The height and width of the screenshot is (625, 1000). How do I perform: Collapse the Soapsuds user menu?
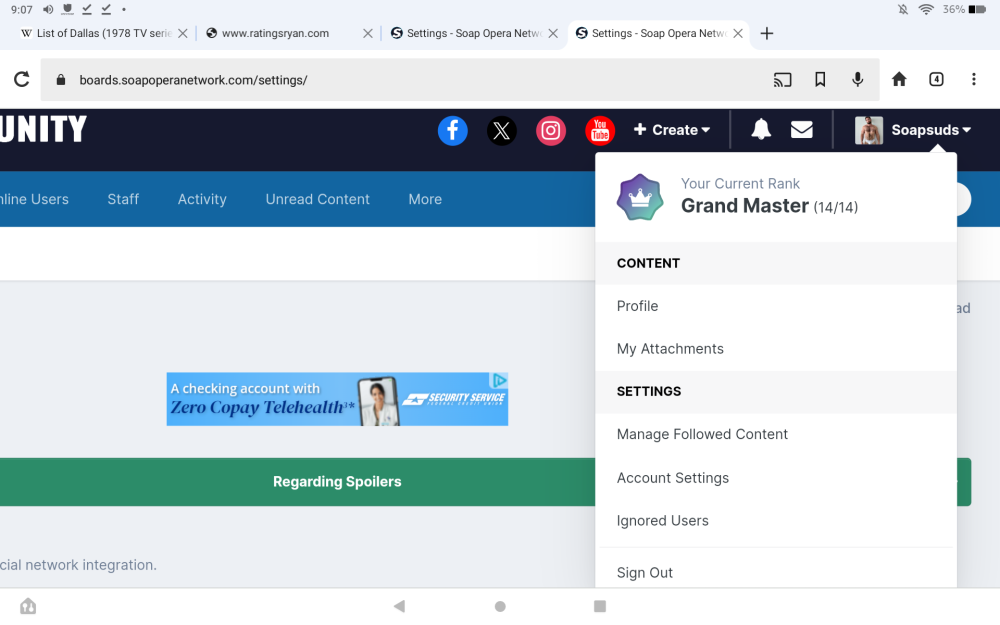pos(914,130)
